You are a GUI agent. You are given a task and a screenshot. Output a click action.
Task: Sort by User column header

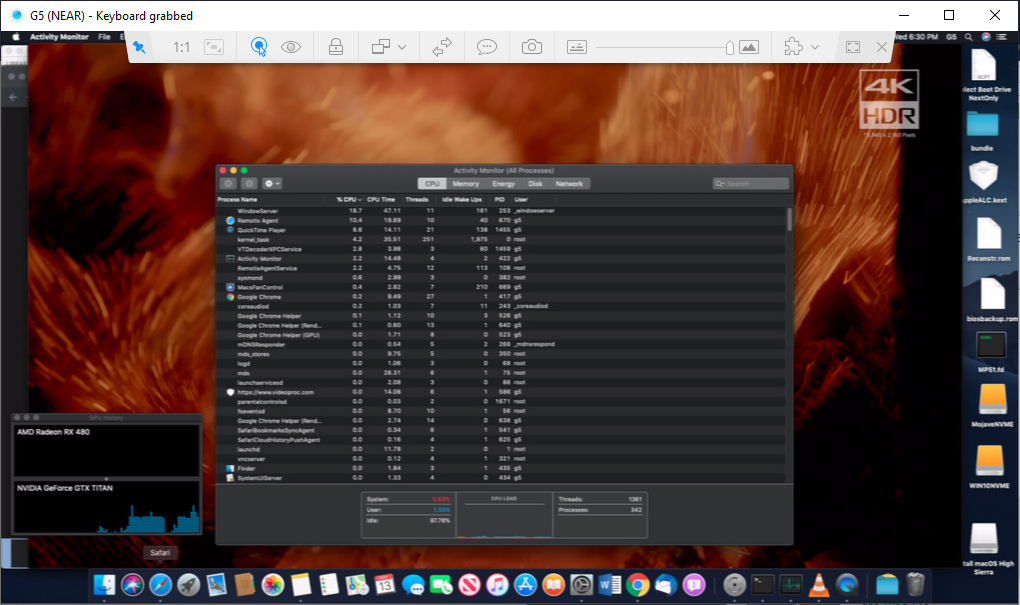(x=521, y=200)
